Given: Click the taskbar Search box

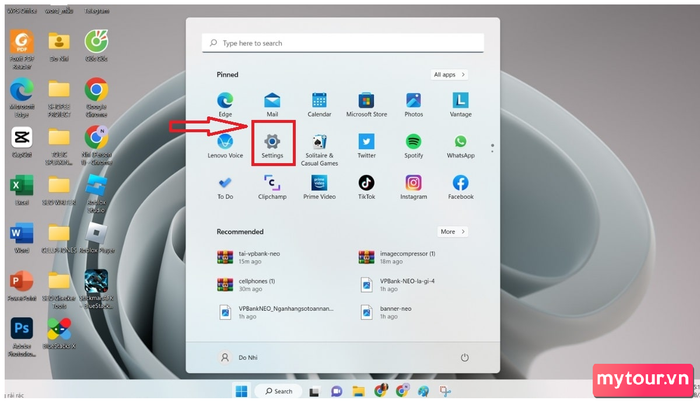Looking at the screenshot, I should tap(278, 391).
